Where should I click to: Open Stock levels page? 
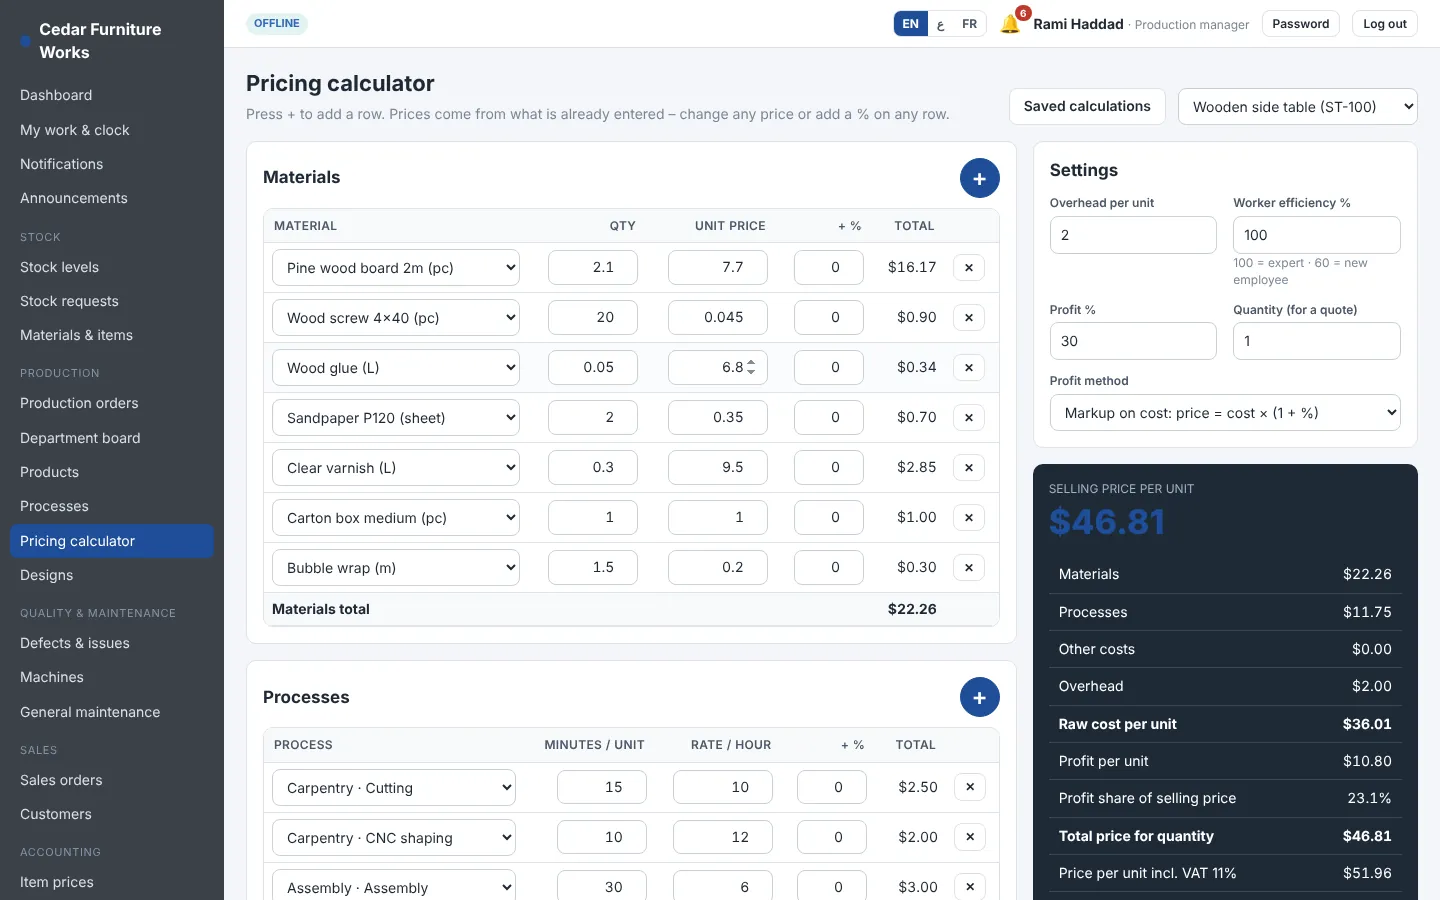[112, 267]
